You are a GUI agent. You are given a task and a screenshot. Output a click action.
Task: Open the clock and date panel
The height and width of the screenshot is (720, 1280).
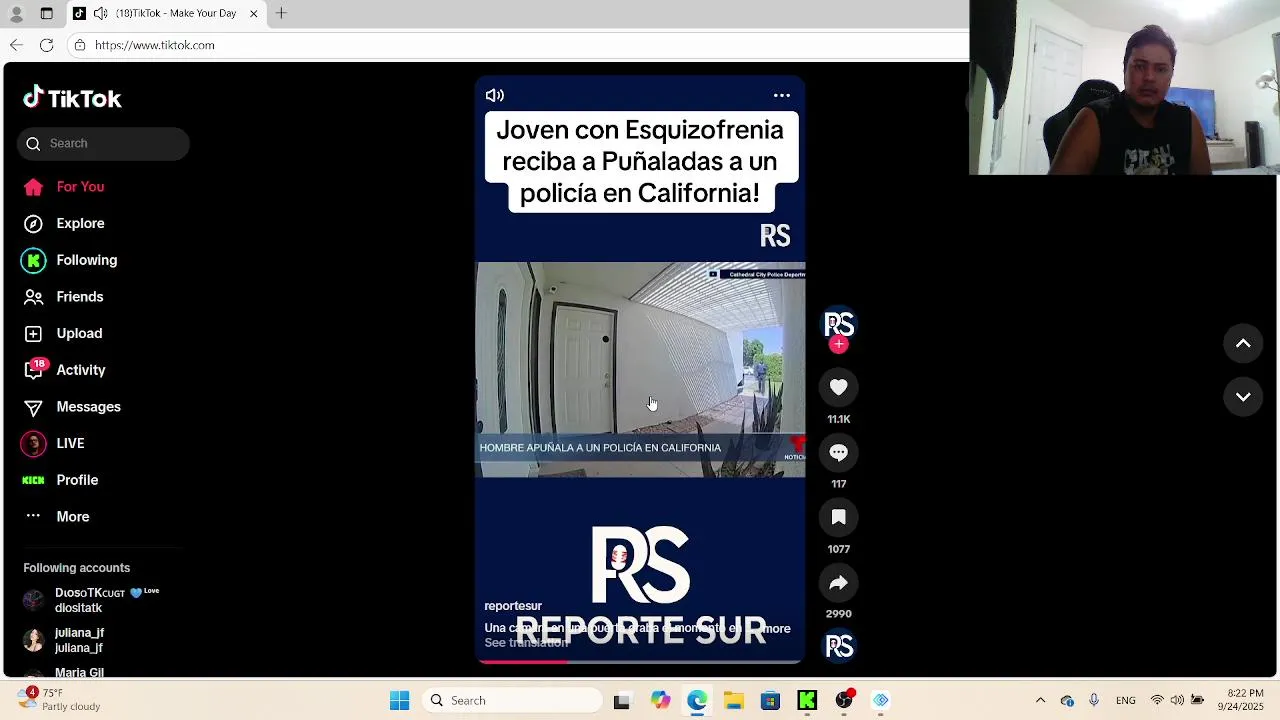[1245, 701]
